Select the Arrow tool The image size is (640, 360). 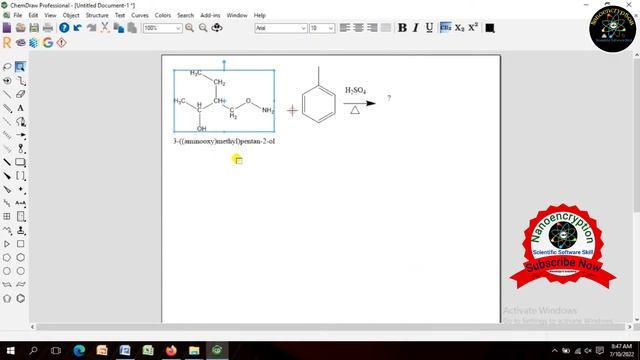(20, 135)
